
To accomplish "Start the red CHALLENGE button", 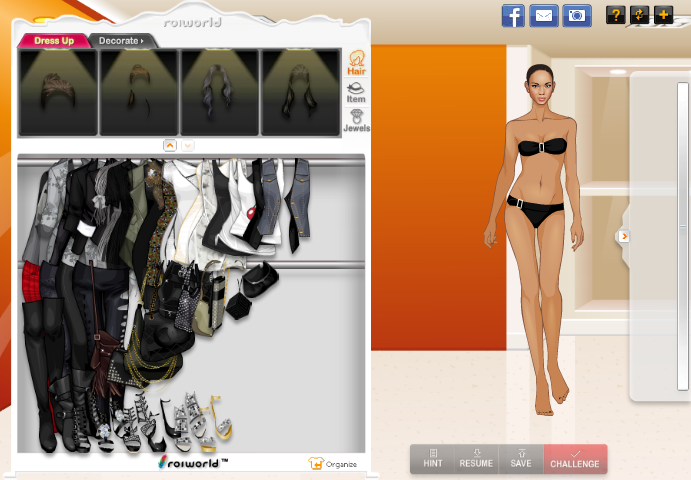I will 575,459.
